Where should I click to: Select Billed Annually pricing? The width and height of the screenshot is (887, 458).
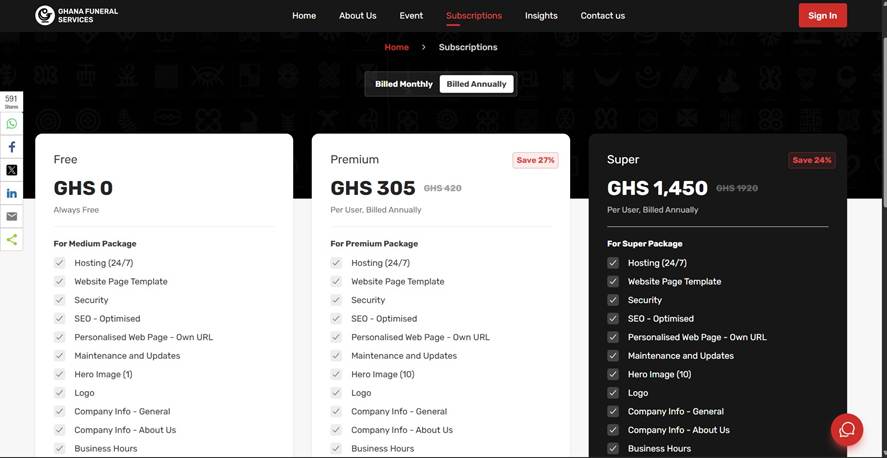476,84
